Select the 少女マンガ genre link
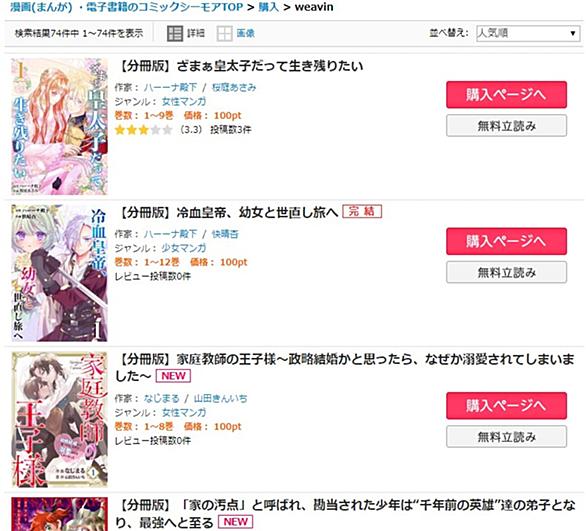The height and width of the screenshot is (531, 586). [184, 248]
